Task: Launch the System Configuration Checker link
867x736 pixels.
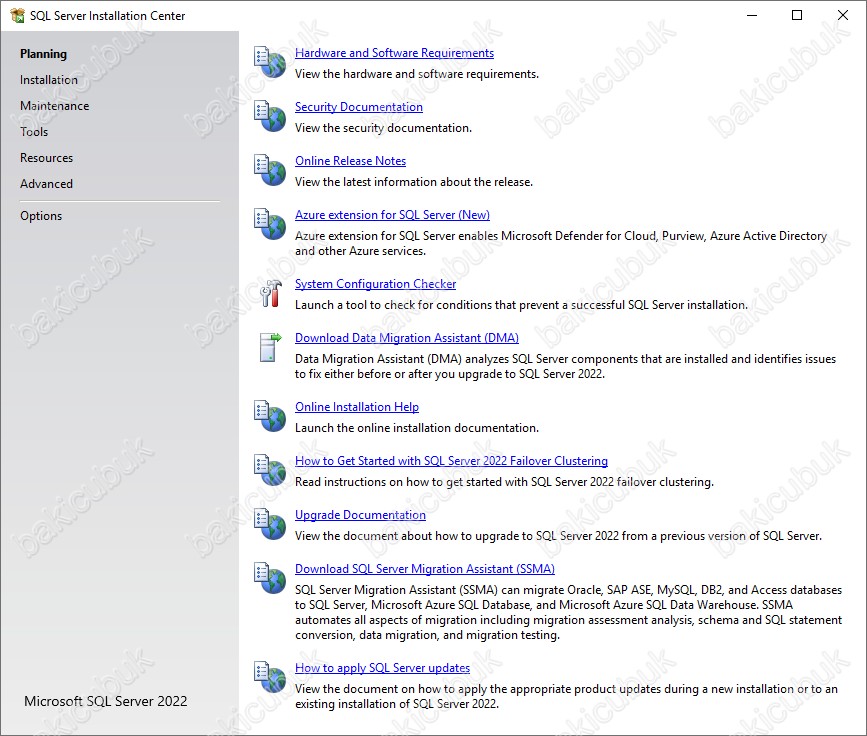Action: [375, 284]
